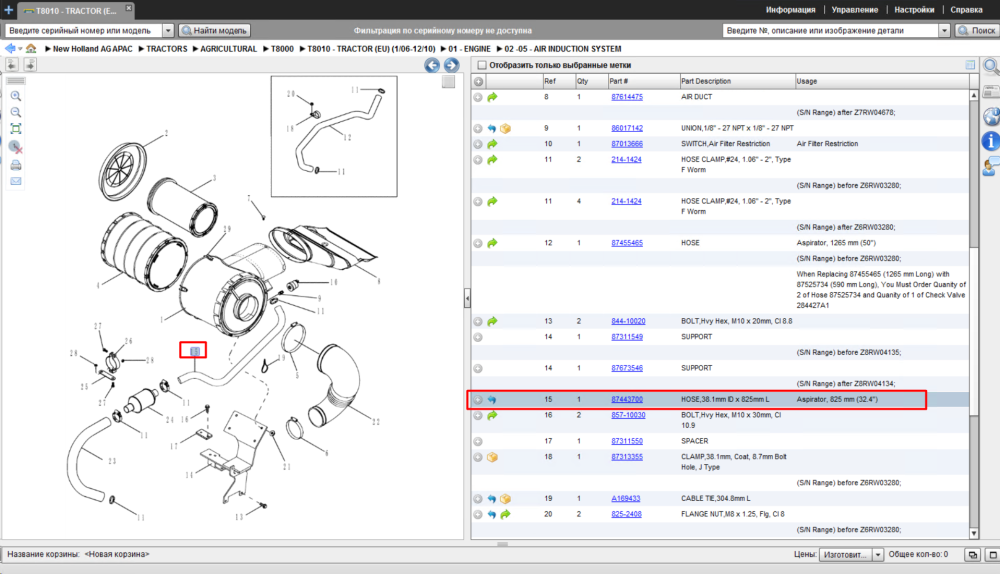The image size is (1000, 574).
Task: Click the SUPPORT description for 87311549
Action: pyautogui.click(x=696, y=337)
